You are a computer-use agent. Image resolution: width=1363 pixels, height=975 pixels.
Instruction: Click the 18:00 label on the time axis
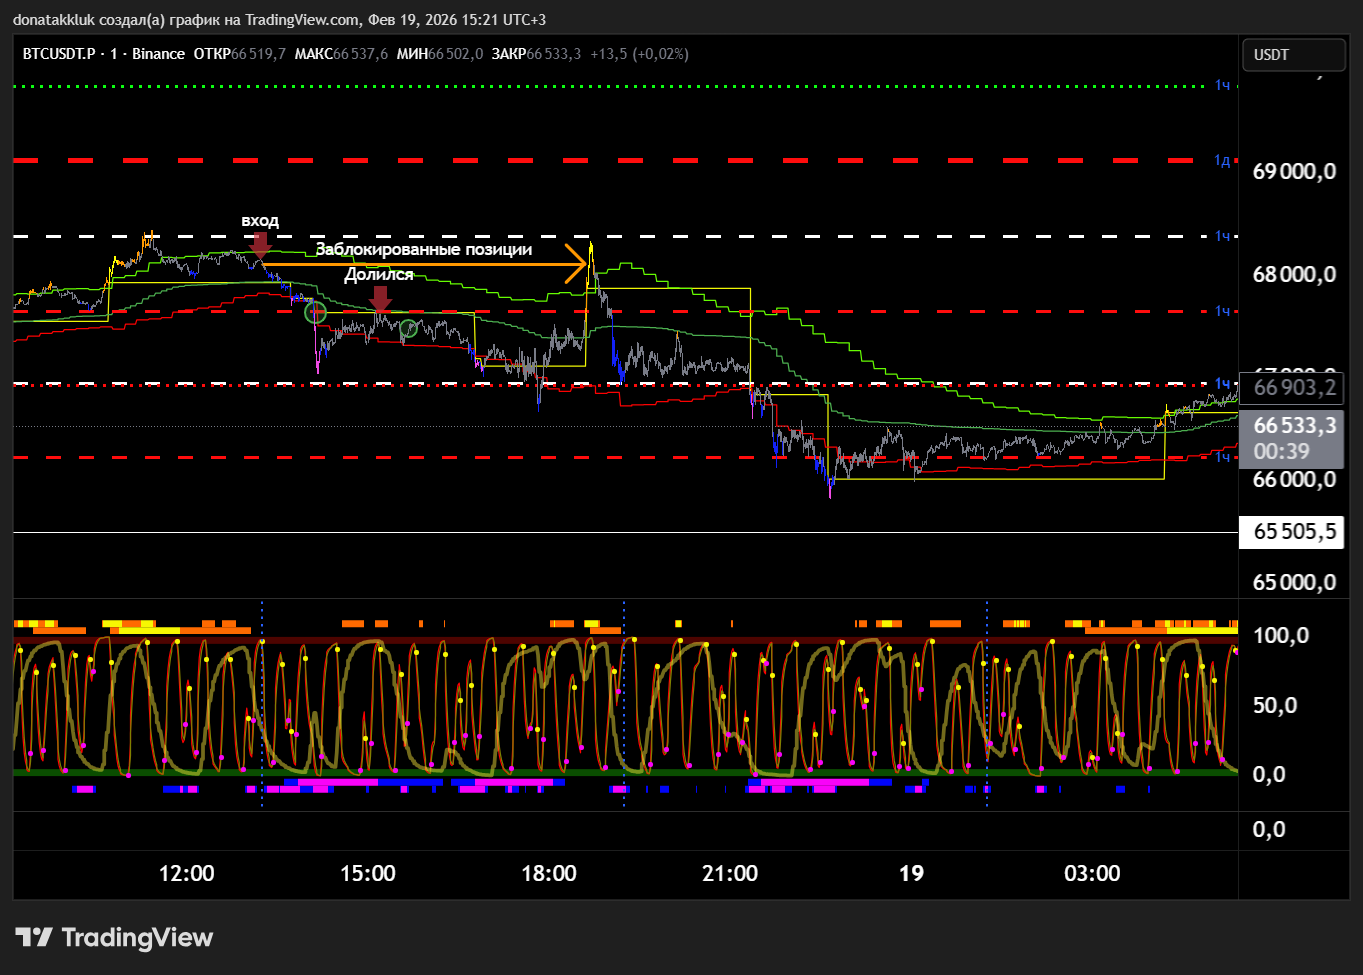point(548,873)
